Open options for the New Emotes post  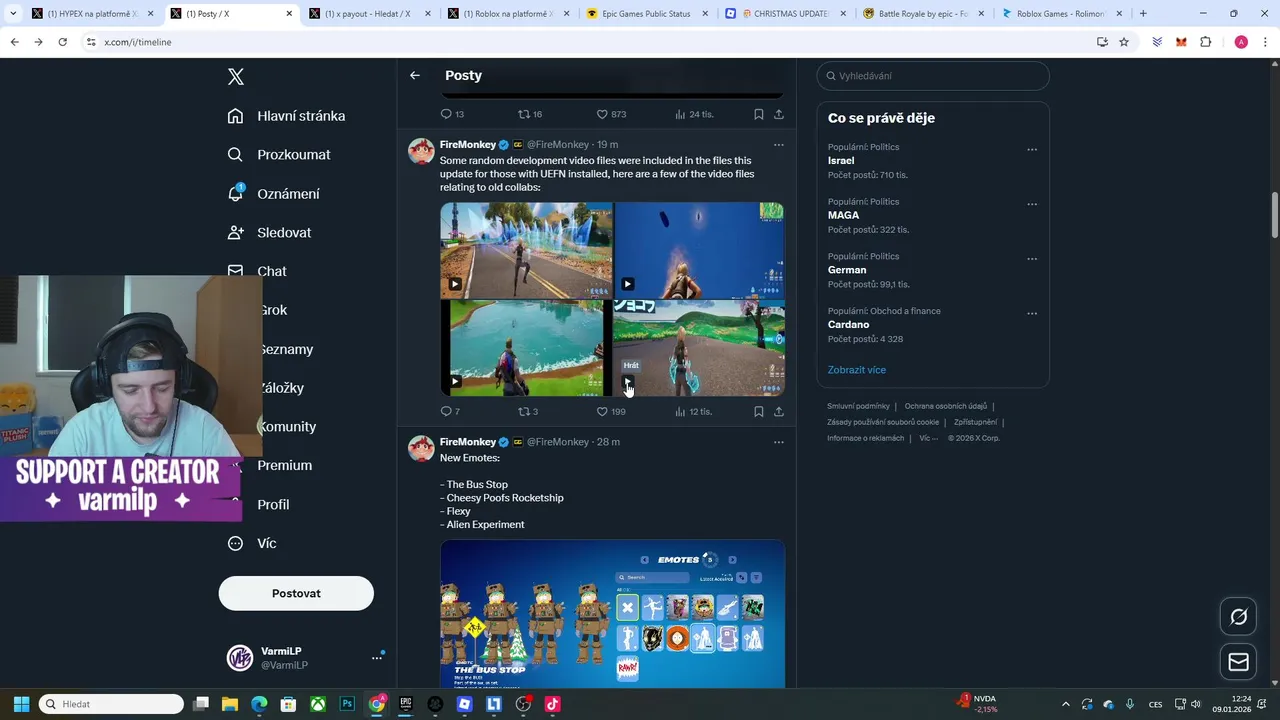[x=779, y=442]
